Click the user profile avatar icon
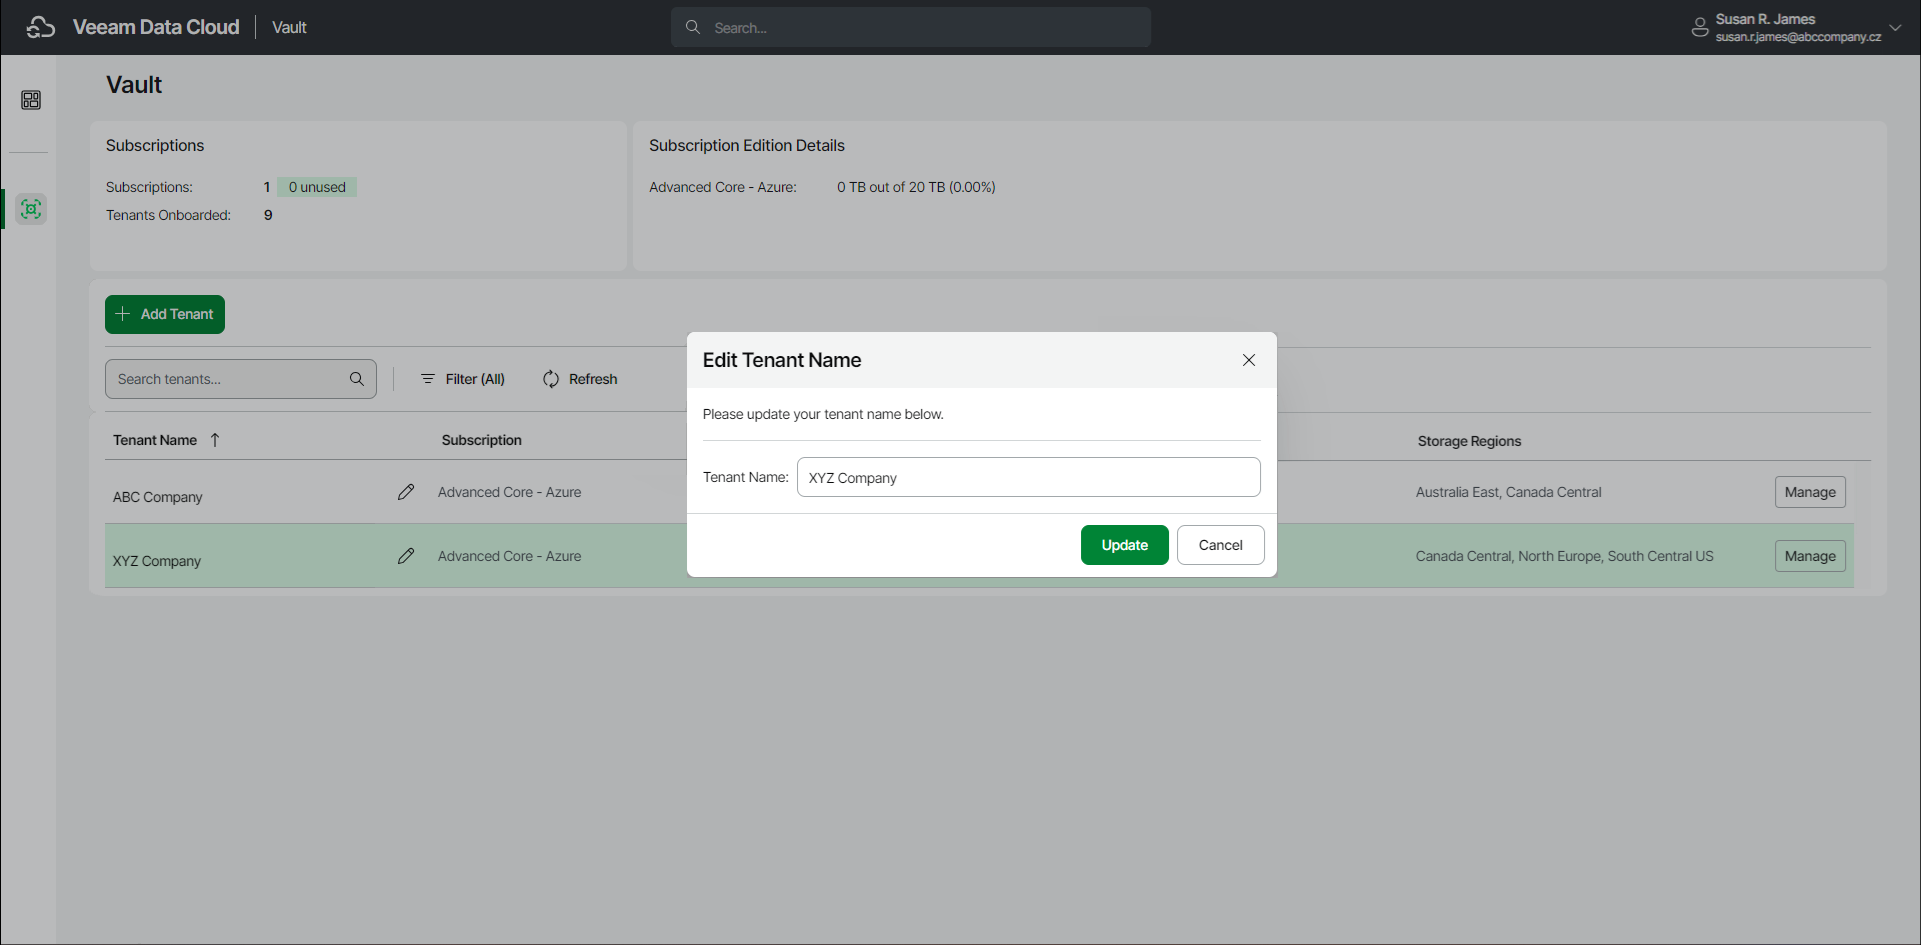 [1699, 28]
